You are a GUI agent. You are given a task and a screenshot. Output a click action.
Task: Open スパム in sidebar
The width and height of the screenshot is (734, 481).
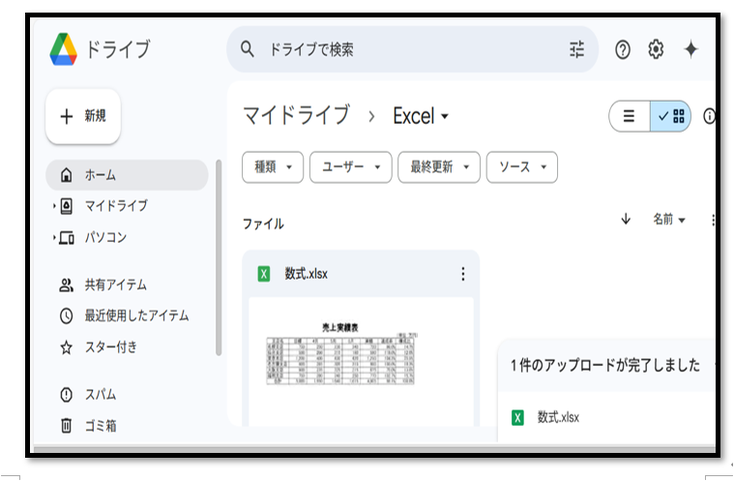pos(100,394)
